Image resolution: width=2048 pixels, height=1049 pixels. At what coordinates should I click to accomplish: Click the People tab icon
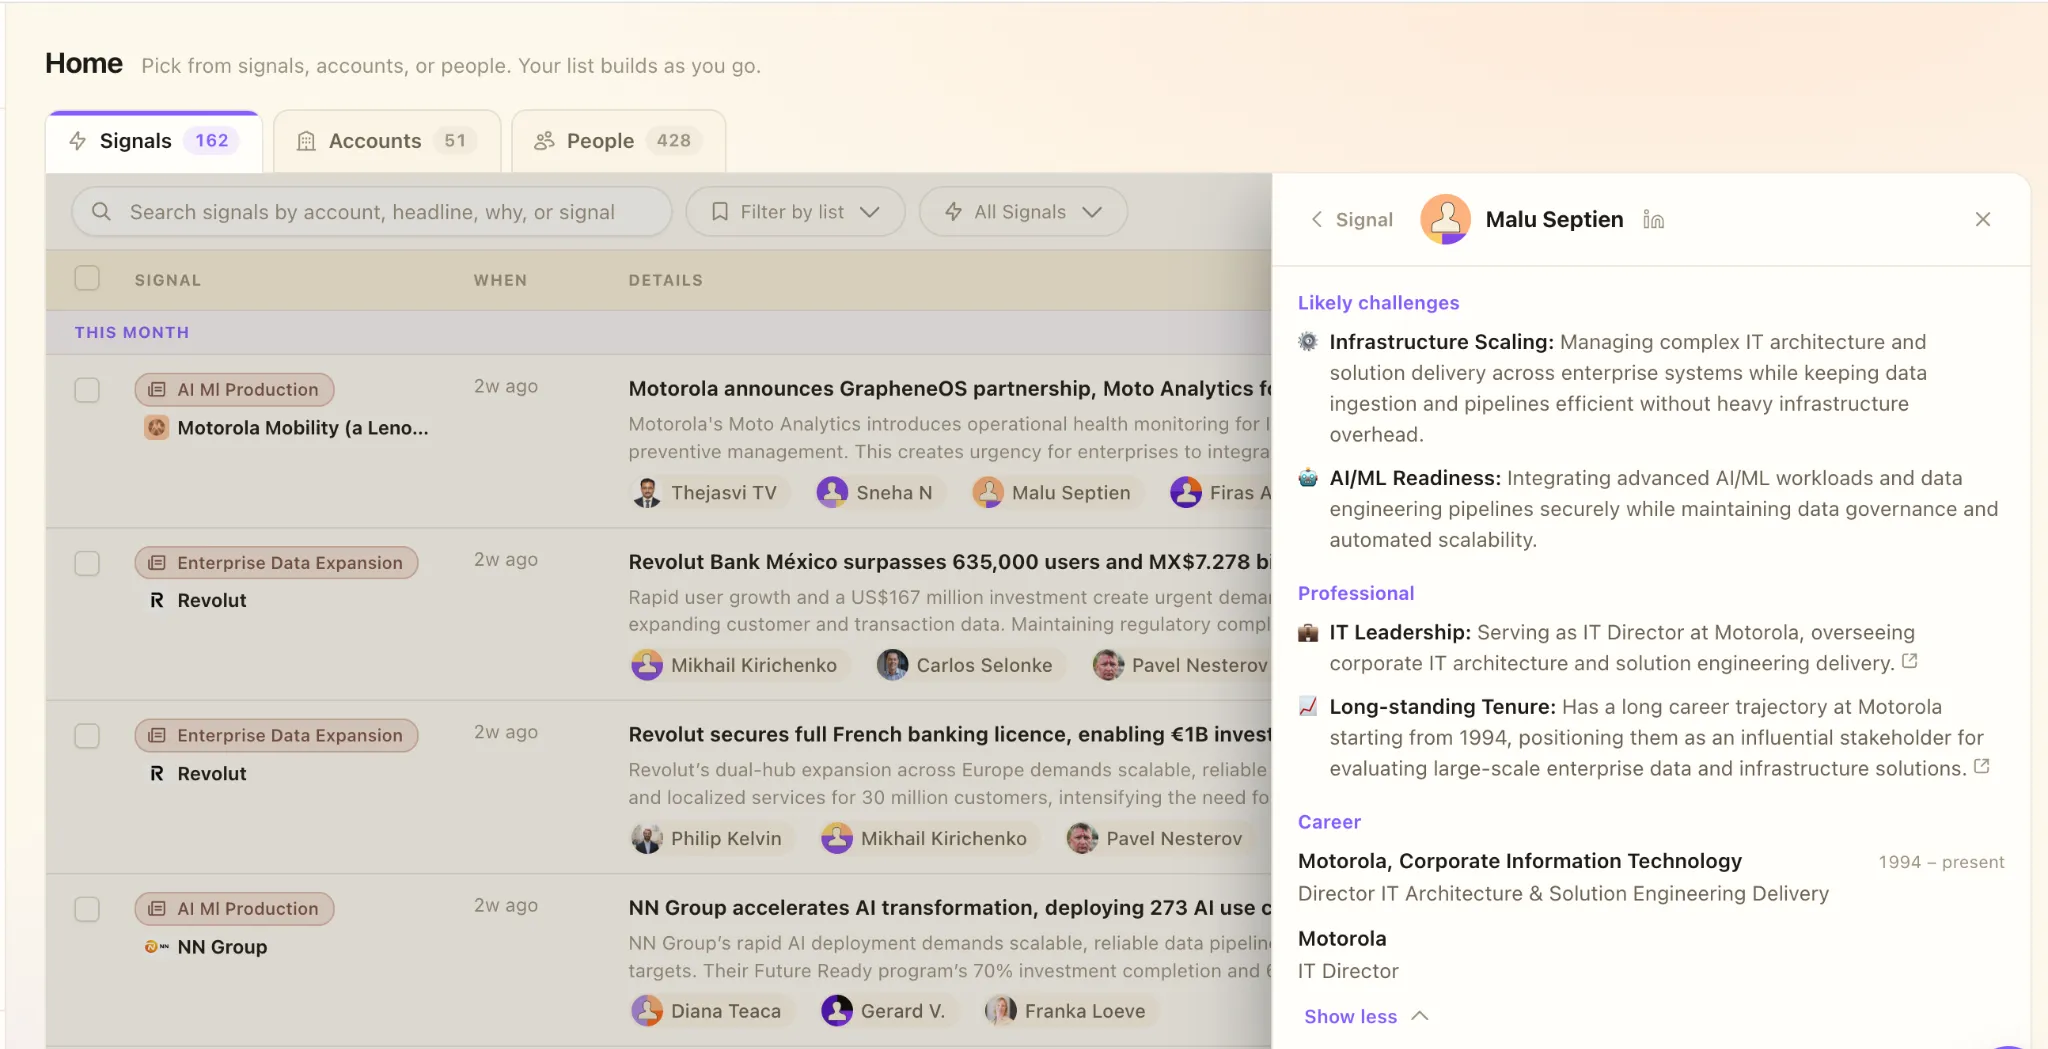tap(544, 141)
